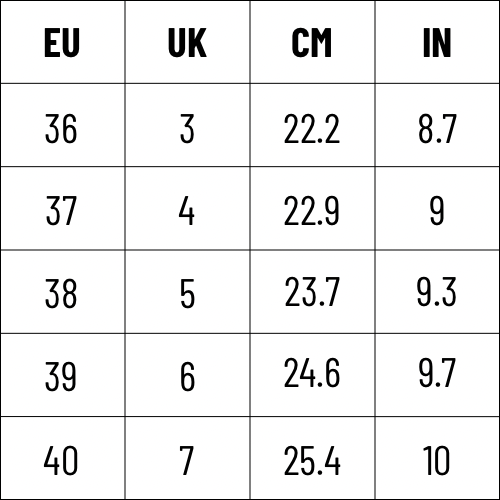The height and width of the screenshot is (500, 500).
Task: Click the 10 inches cell
Action: click(437, 460)
